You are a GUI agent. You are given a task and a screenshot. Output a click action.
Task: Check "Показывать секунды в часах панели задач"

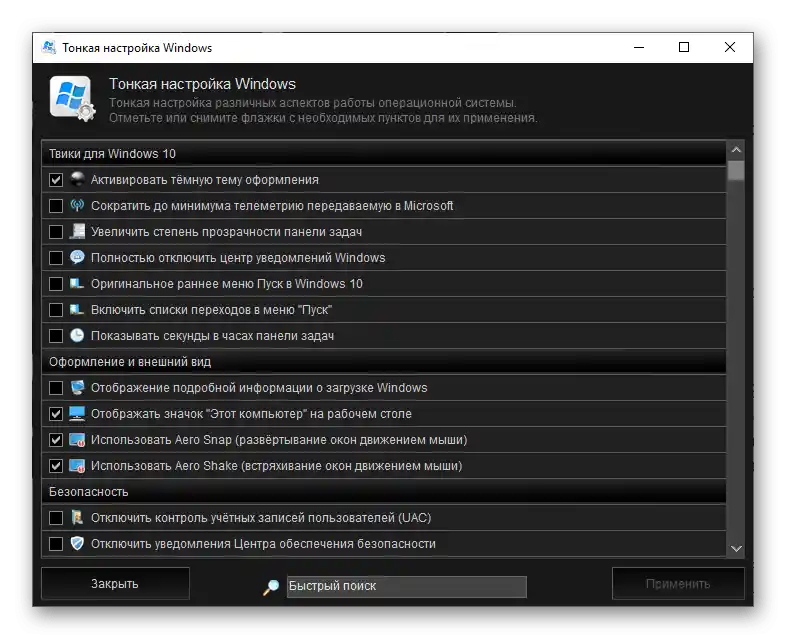point(56,335)
